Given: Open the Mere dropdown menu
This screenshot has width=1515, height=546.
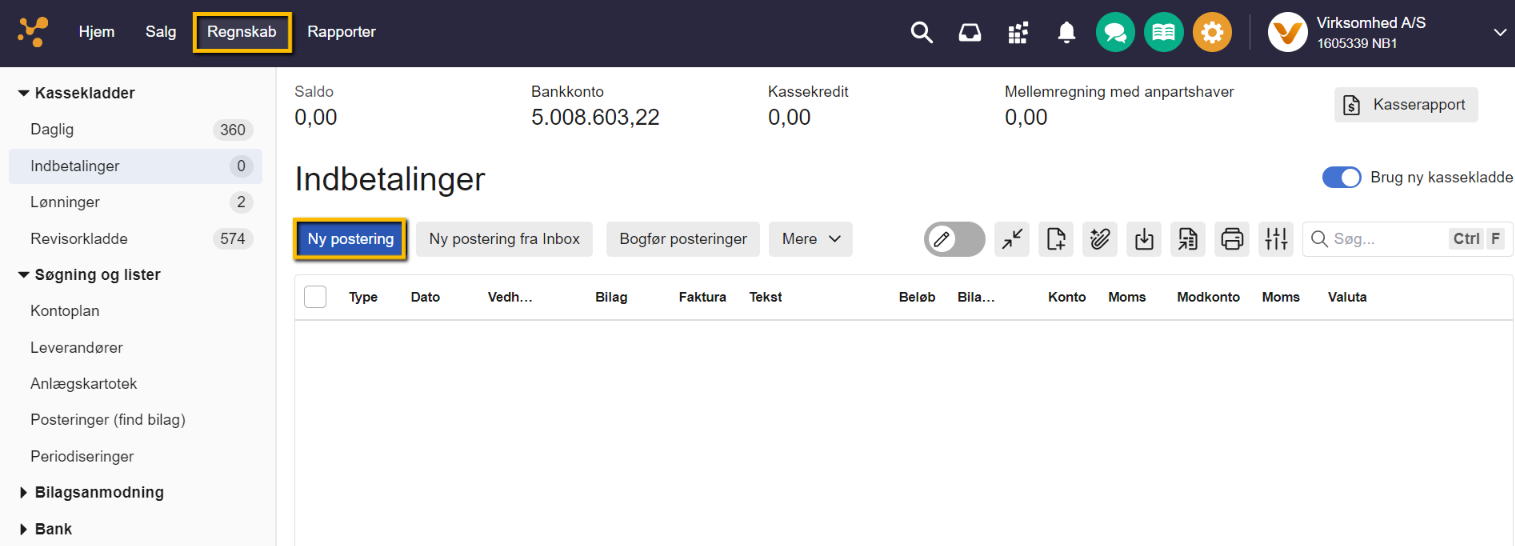Looking at the screenshot, I should [x=810, y=239].
